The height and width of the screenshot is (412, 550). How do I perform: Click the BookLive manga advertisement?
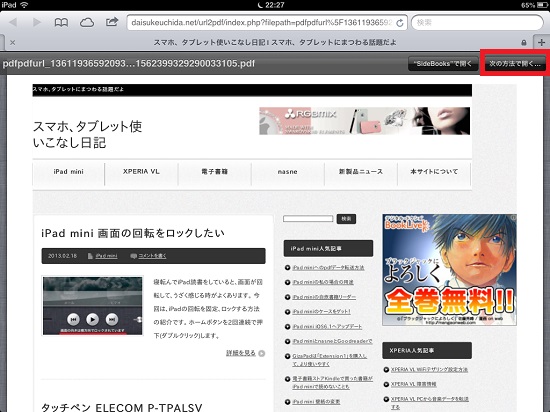tap(449, 270)
